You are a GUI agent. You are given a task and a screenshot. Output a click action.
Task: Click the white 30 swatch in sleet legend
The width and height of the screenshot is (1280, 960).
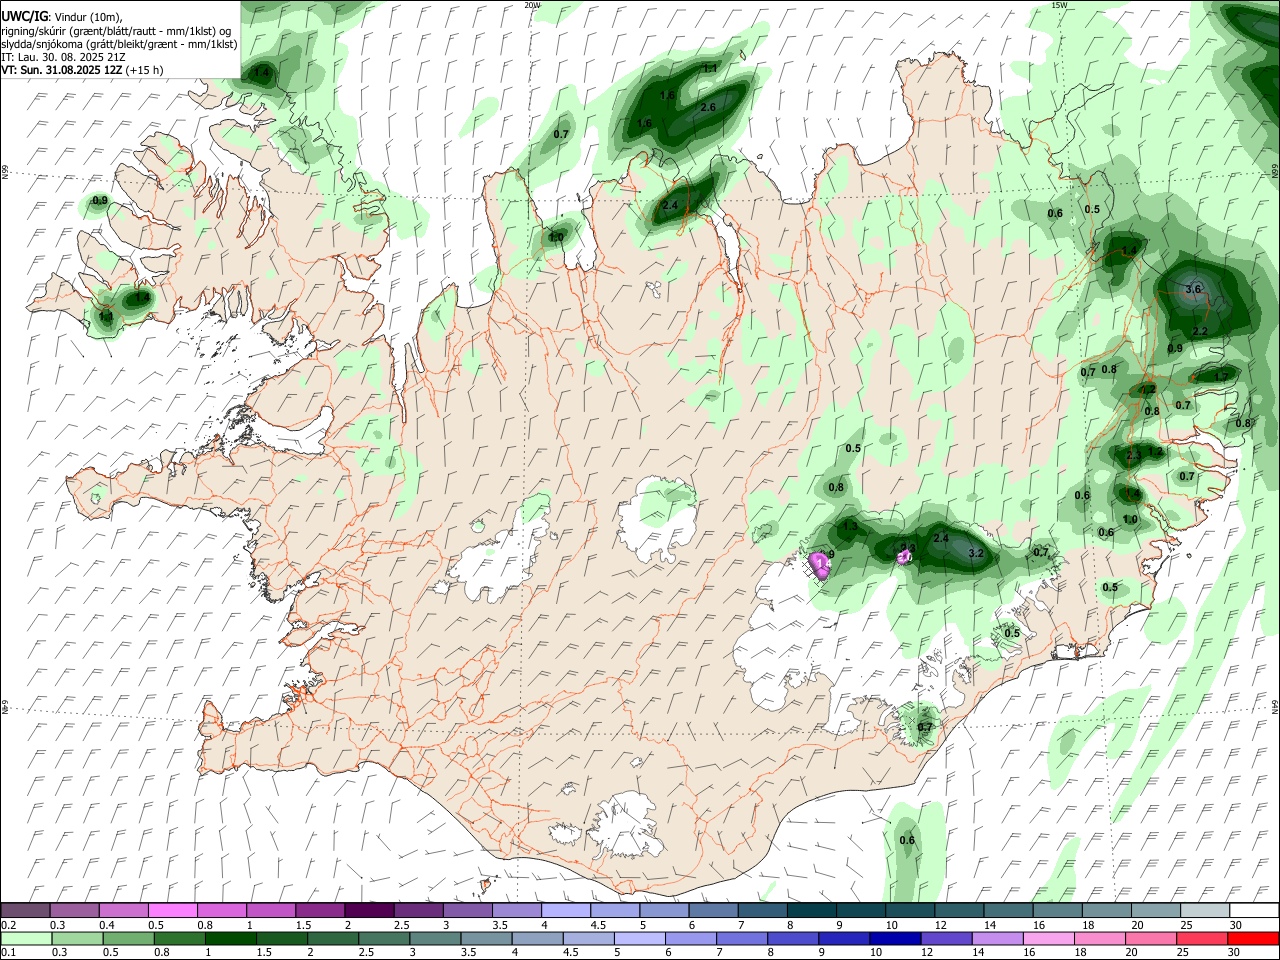[1254, 911]
